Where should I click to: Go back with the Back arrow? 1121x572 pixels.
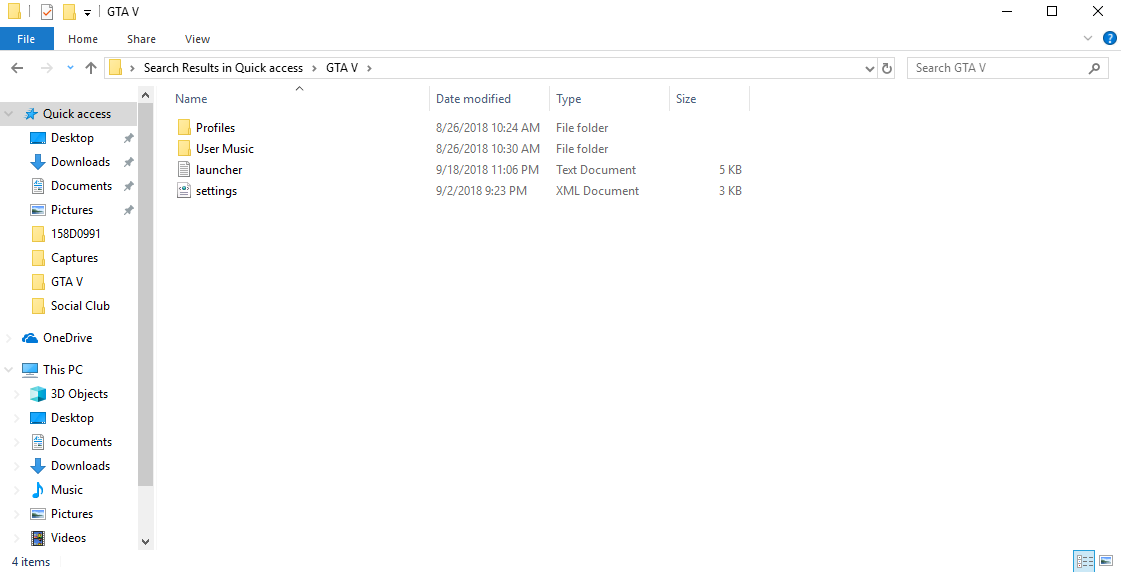[17, 68]
